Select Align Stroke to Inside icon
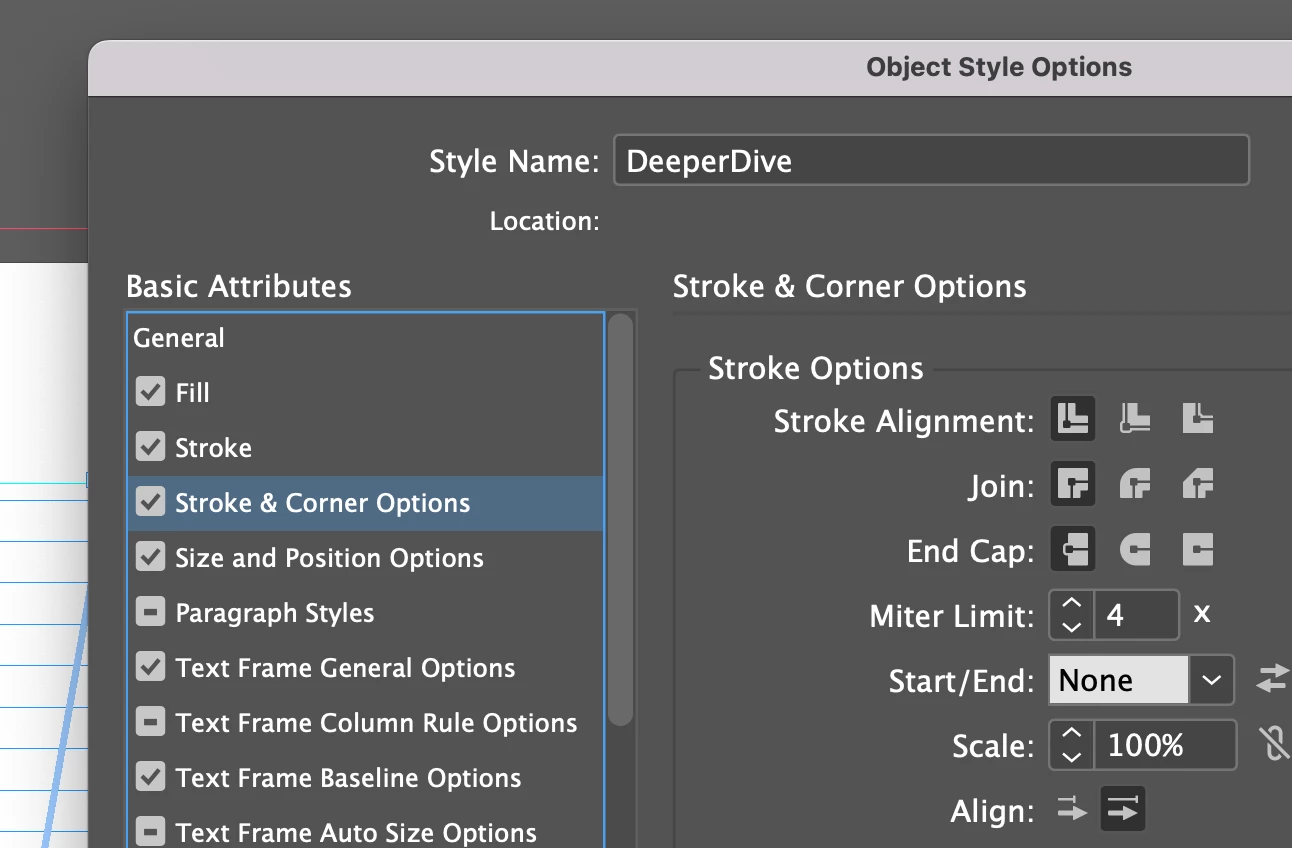Viewport: 1292px width, 848px height. click(x=1135, y=419)
